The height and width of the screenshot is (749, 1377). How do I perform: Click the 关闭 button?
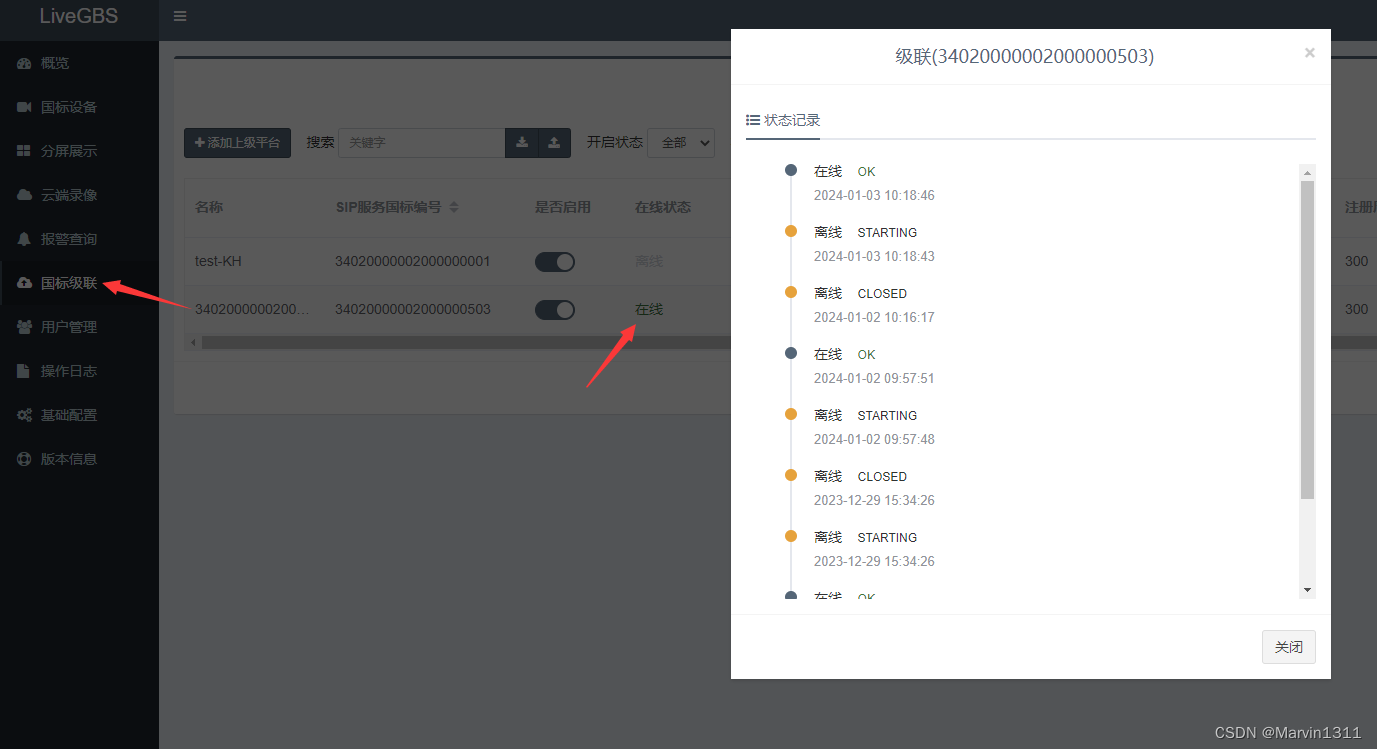point(1289,647)
